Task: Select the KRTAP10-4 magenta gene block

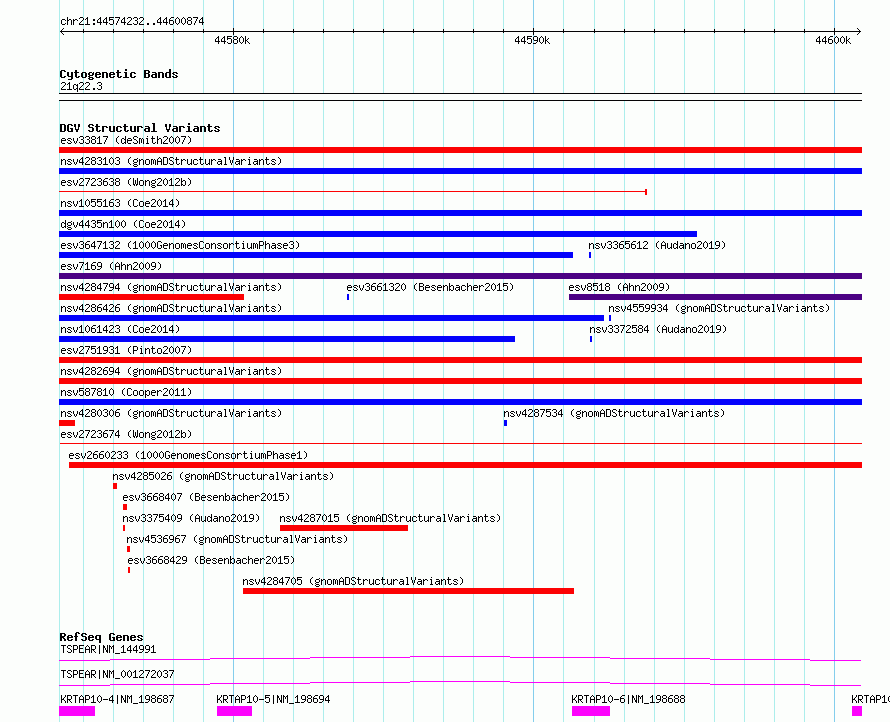Action: [x=77, y=711]
